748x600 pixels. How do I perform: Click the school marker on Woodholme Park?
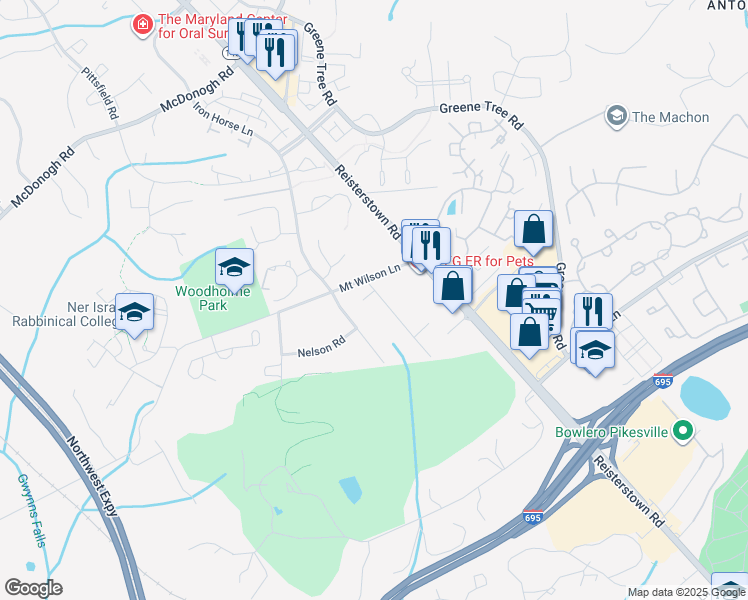coord(234,267)
